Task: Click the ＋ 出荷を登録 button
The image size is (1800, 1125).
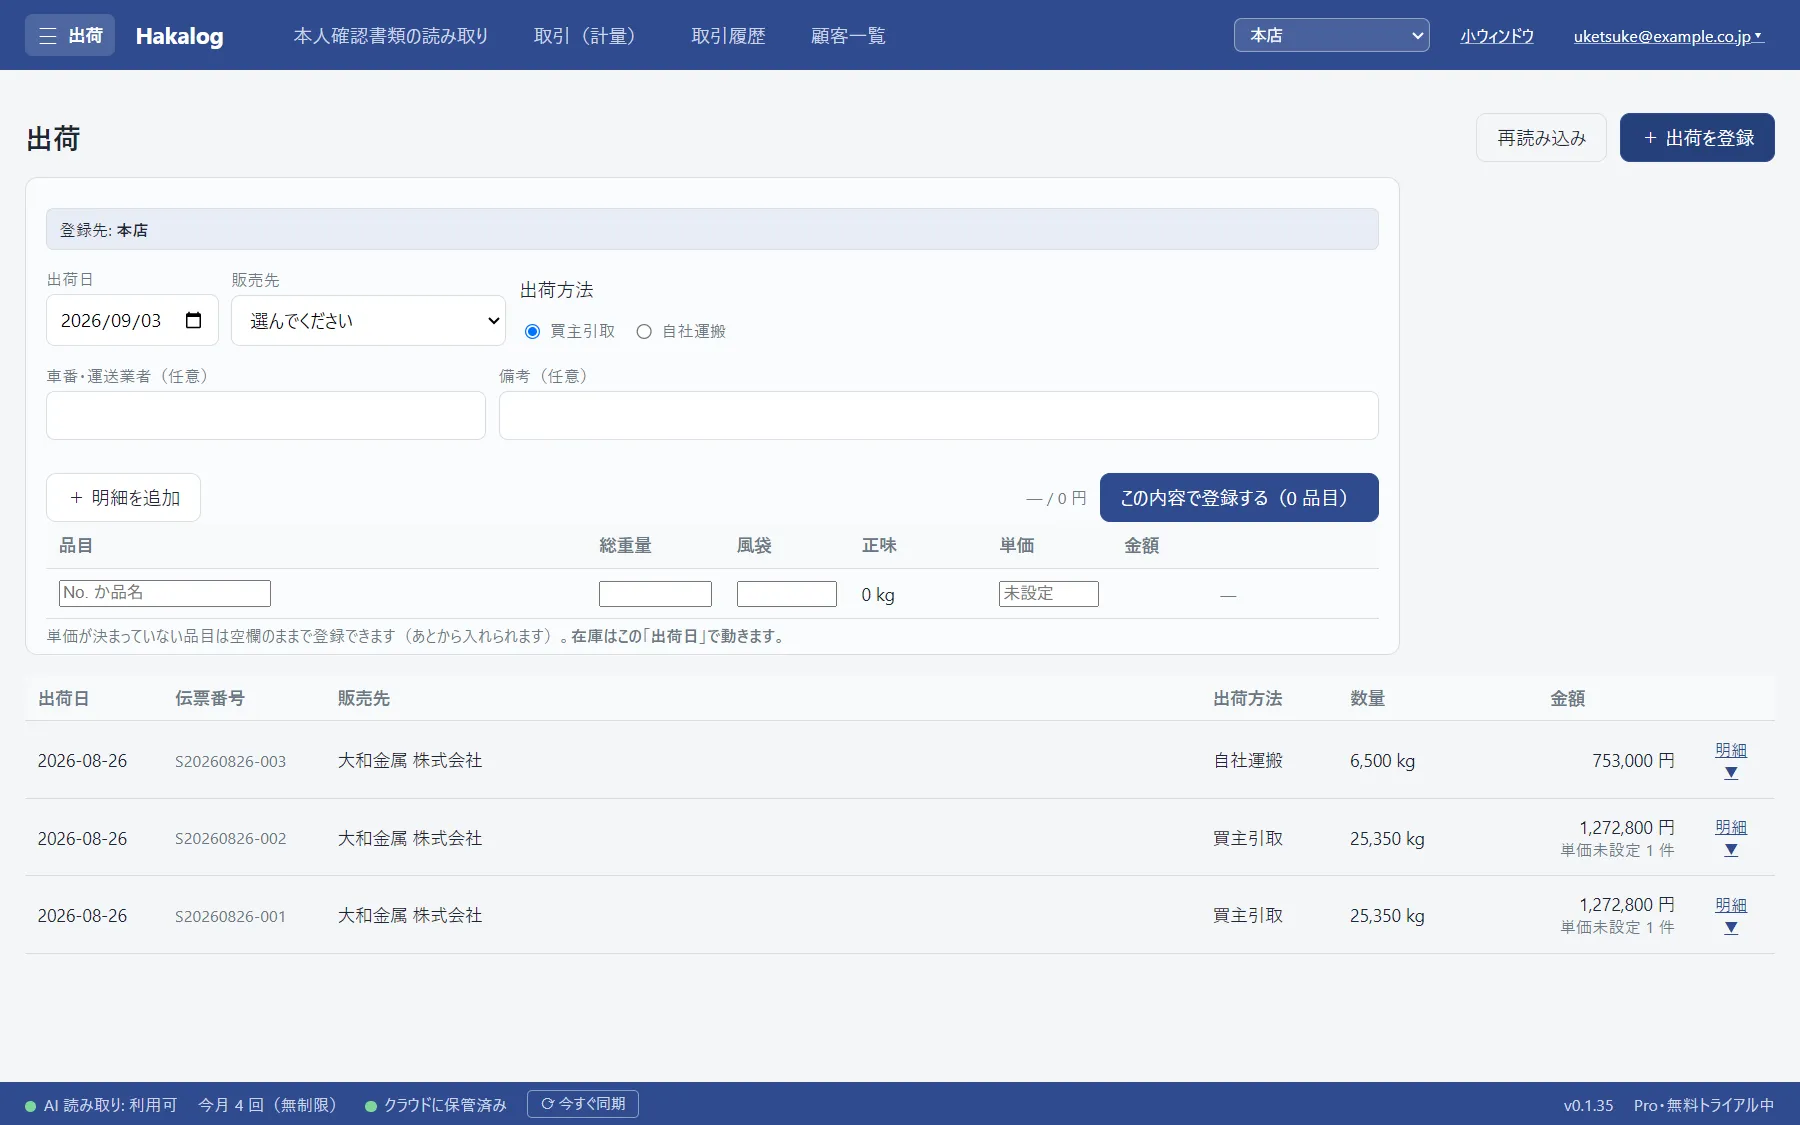Action: [1697, 137]
